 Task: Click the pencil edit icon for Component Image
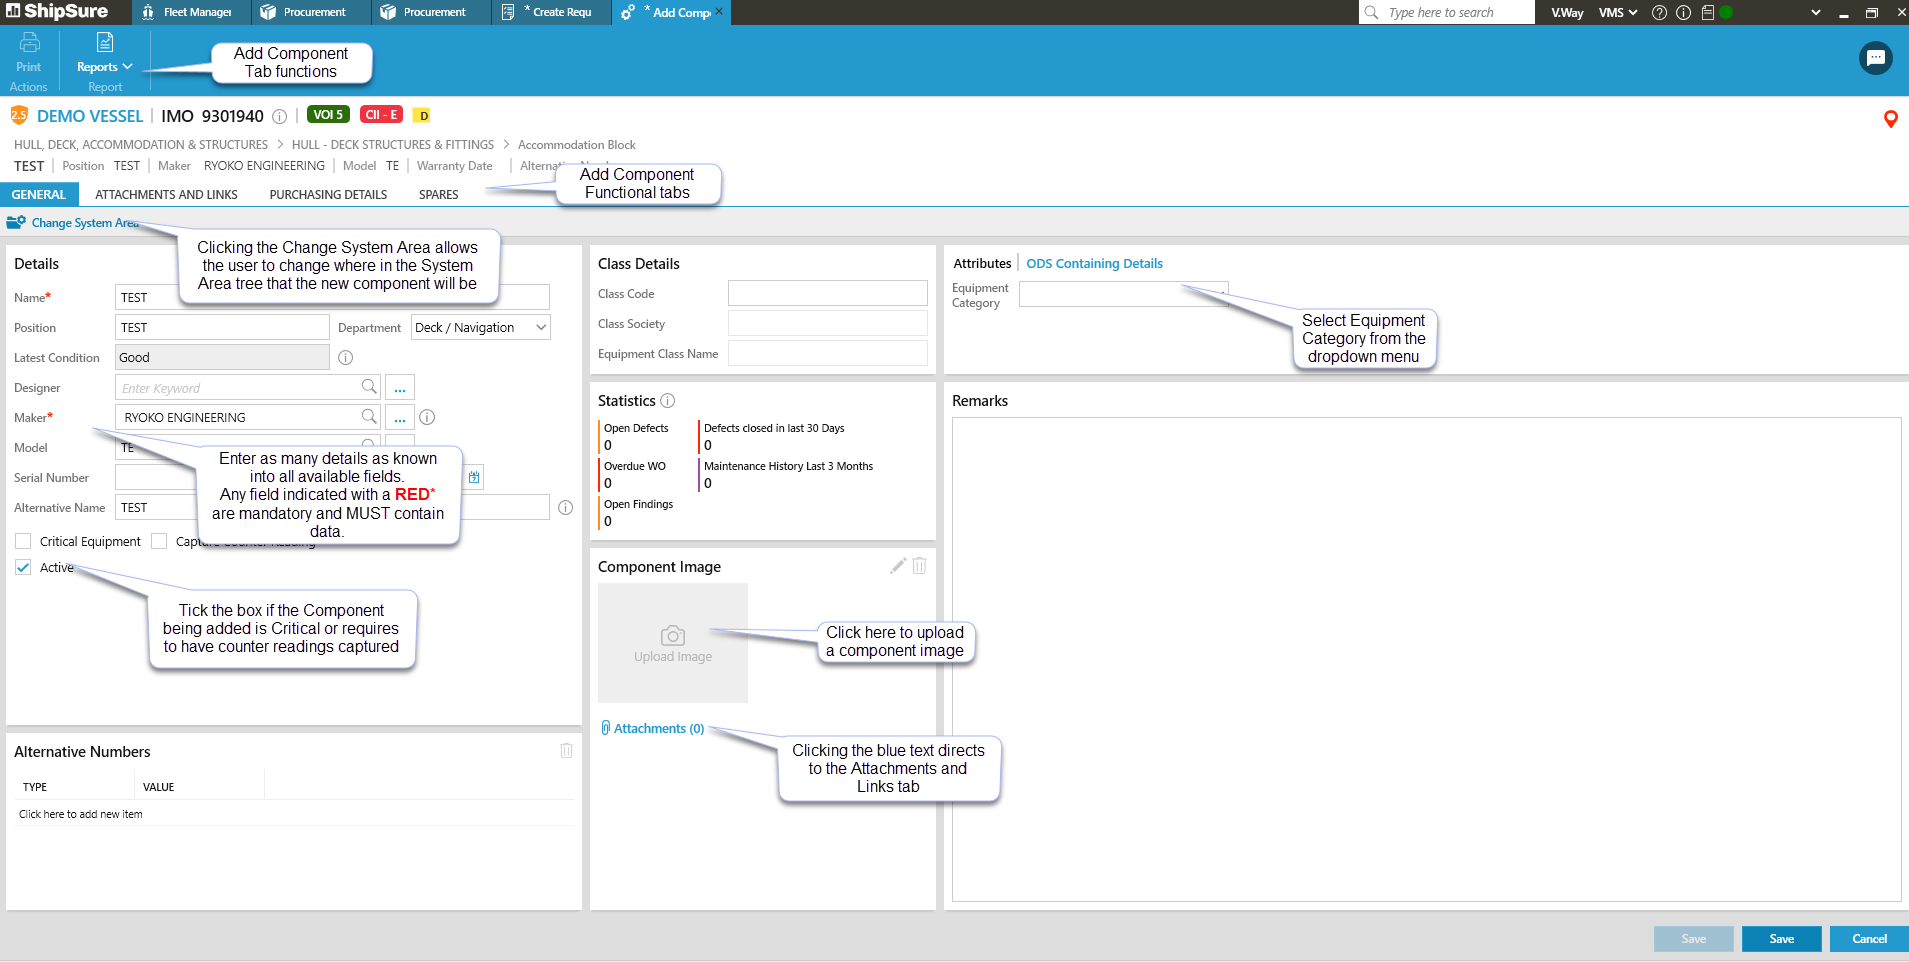click(x=897, y=566)
